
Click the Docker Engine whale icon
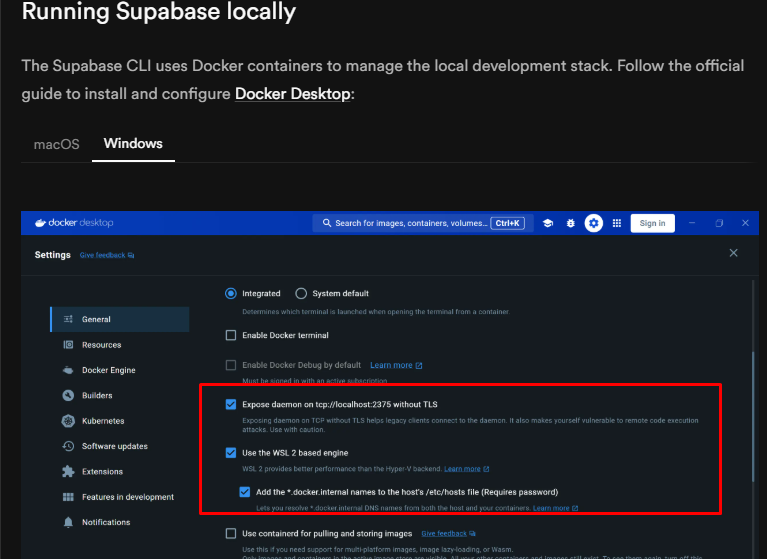(68, 370)
